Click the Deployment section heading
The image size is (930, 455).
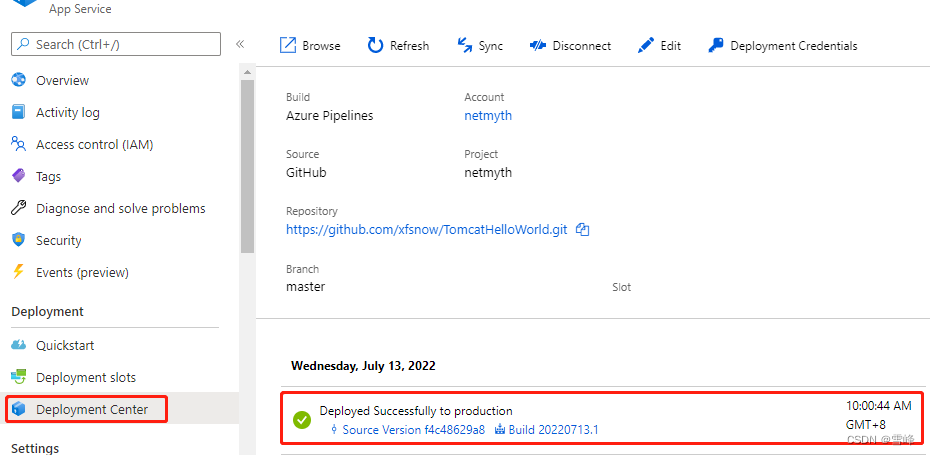47,311
